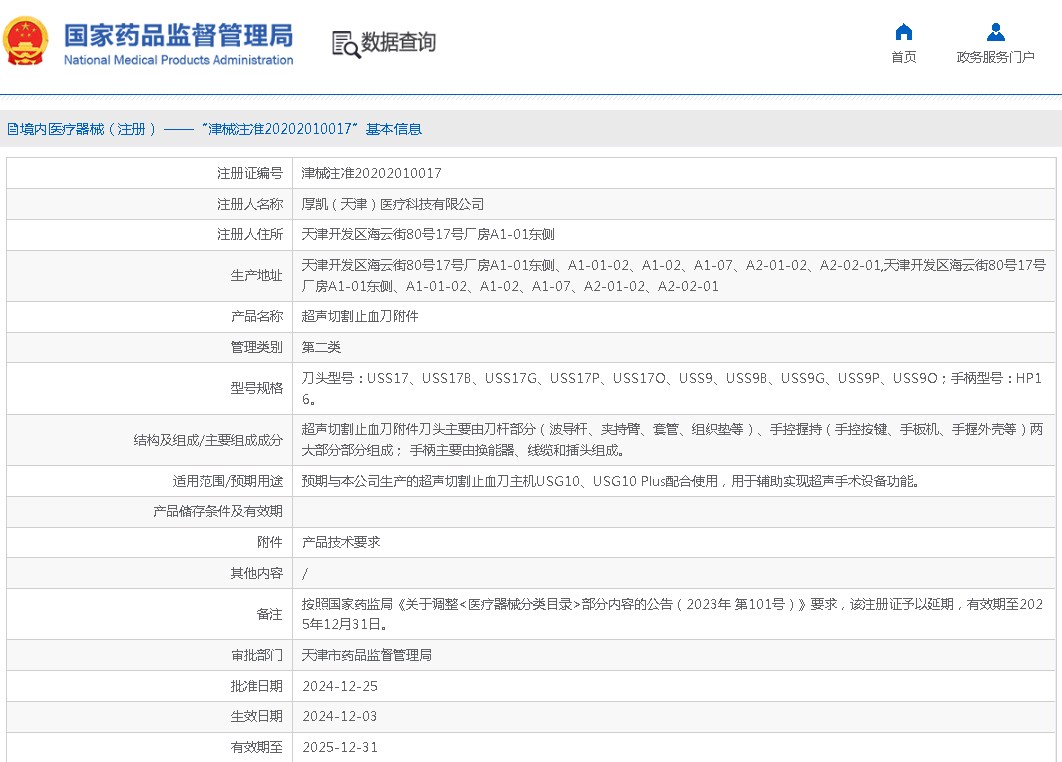Click the 政务服务门户 user icon
This screenshot has height=762, width=1062.
tap(996, 32)
